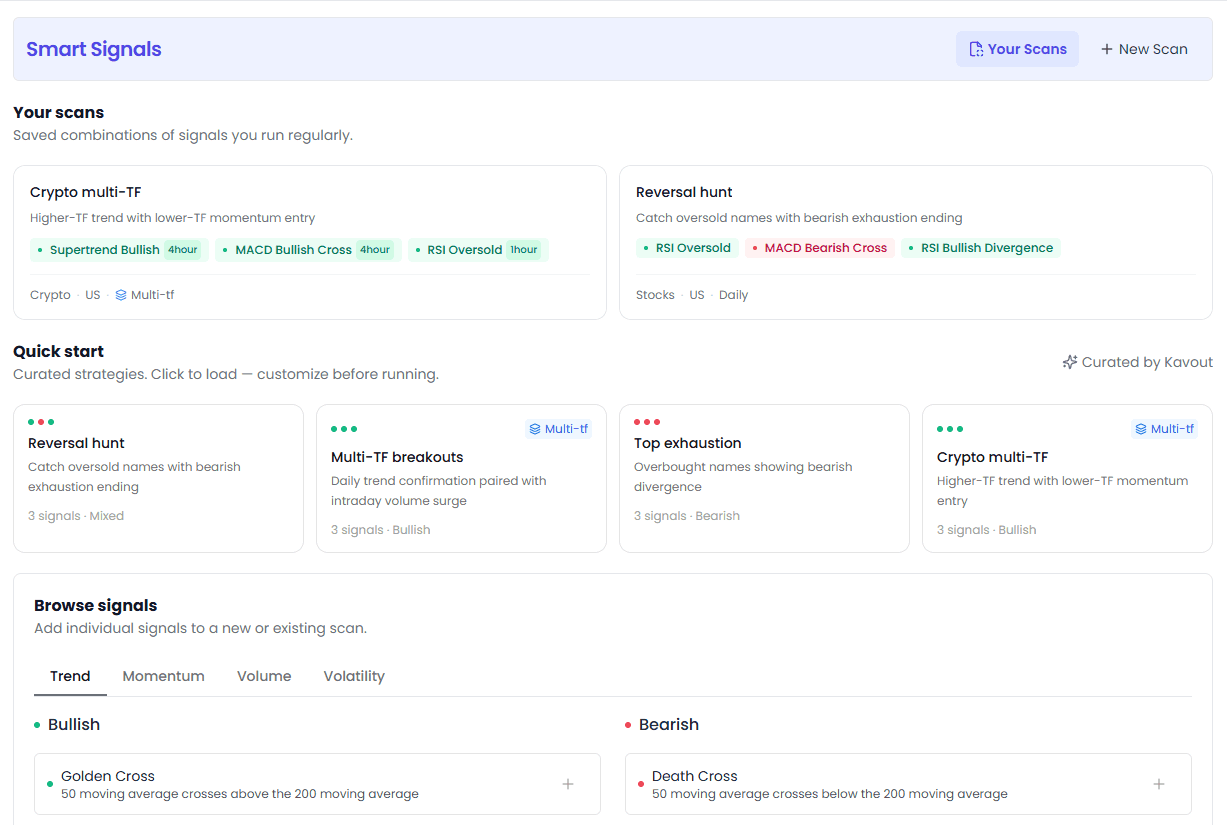Show the Volatility tab
This screenshot has width=1227, height=825.
click(354, 676)
